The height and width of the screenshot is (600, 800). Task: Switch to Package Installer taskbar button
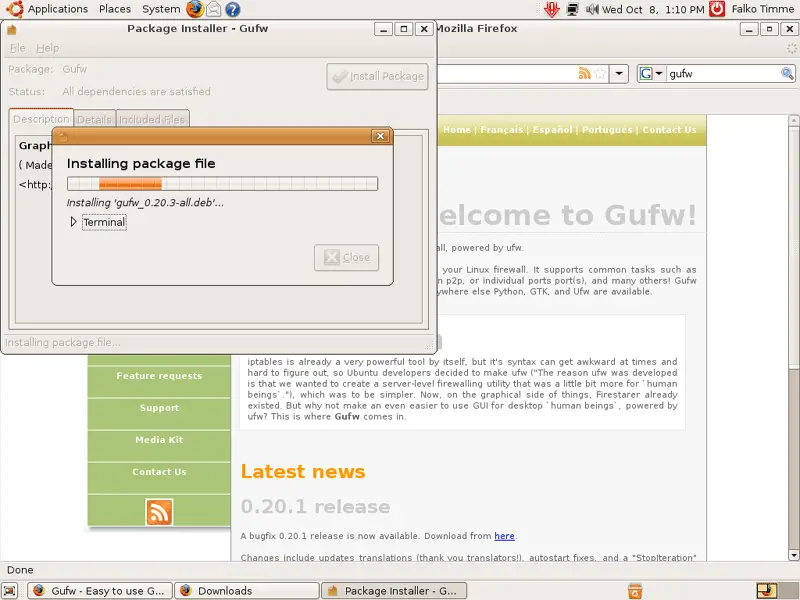point(394,591)
